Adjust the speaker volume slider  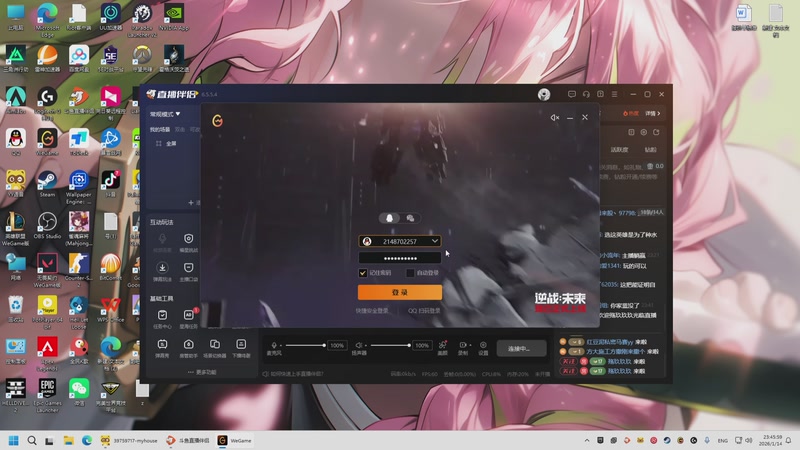tap(390, 345)
